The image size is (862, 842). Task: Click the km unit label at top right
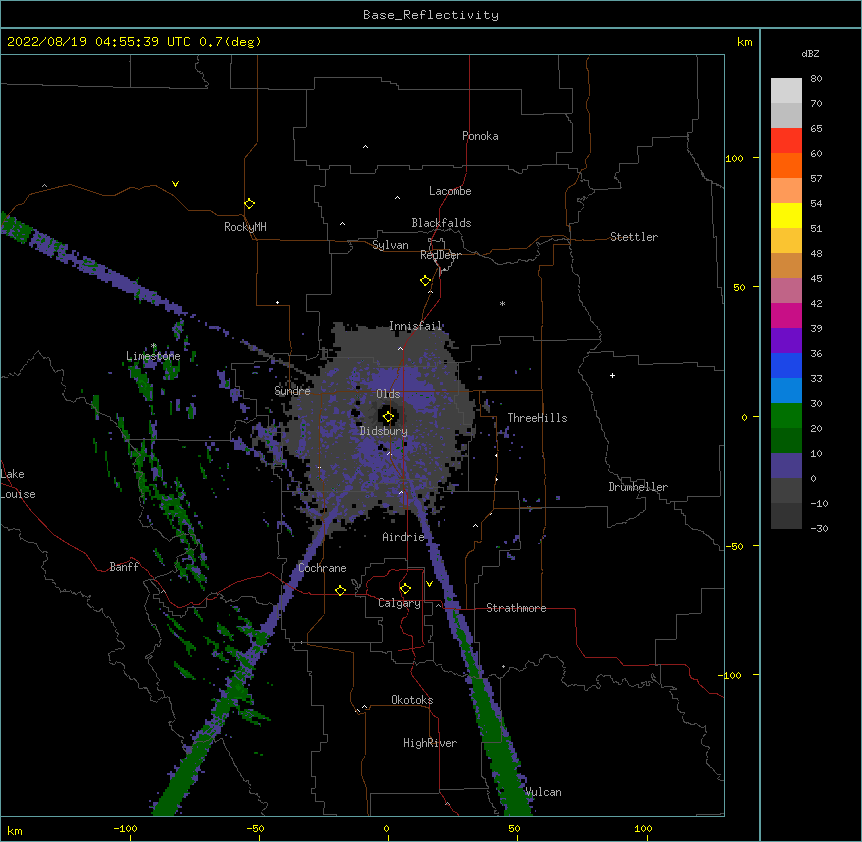click(745, 42)
